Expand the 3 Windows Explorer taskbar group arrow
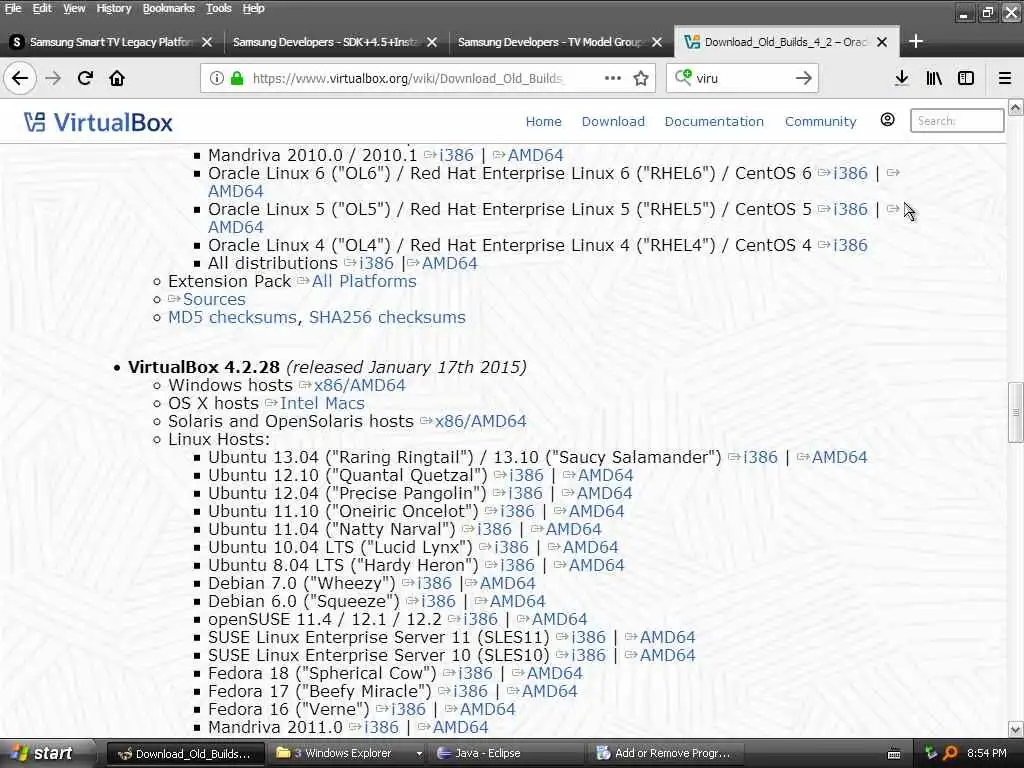The height and width of the screenshot is (768, 1024). (419, 754)
